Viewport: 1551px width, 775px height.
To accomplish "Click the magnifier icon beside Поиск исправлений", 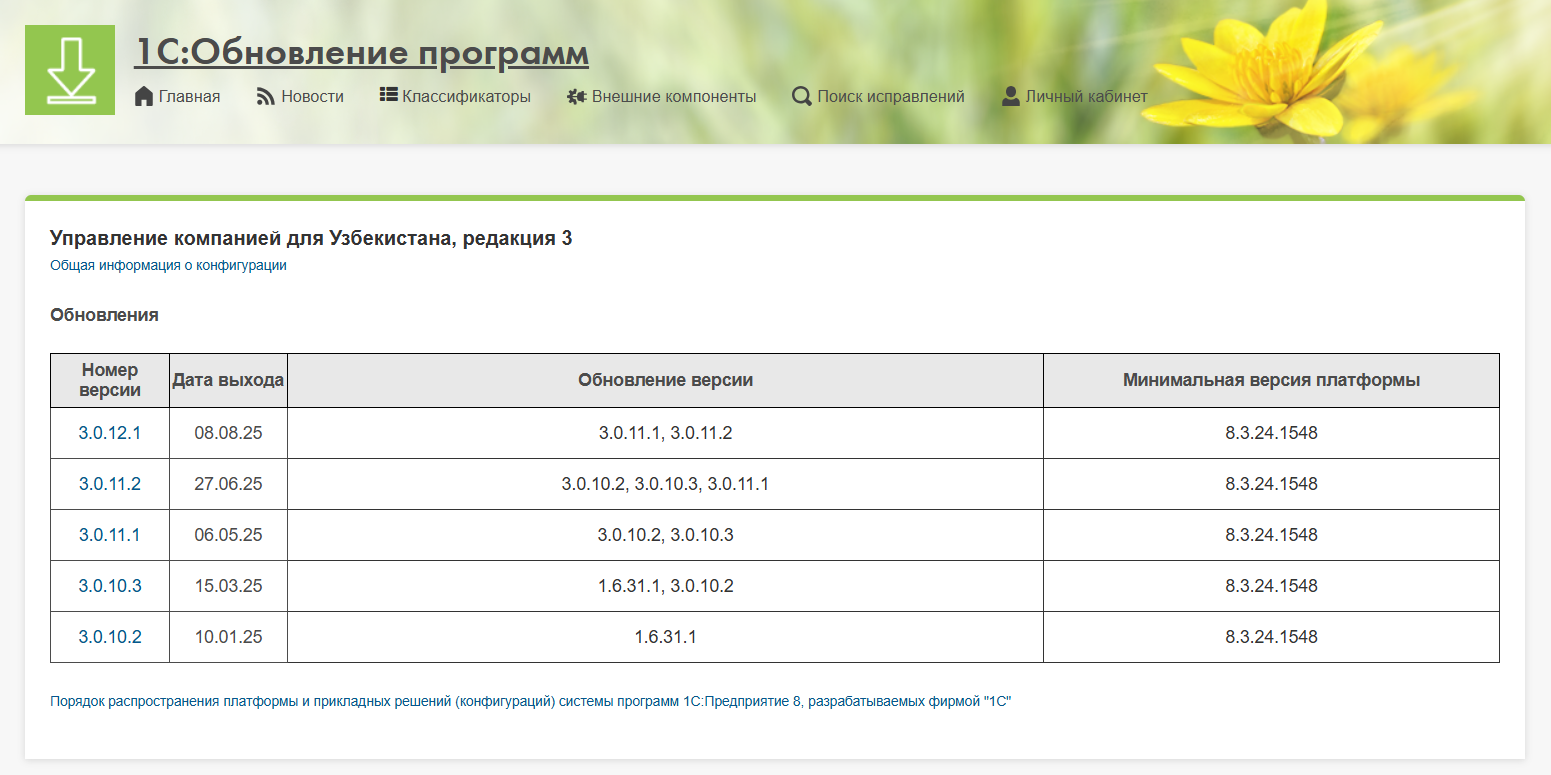I will pyautogui.click(x=801, y=97).
